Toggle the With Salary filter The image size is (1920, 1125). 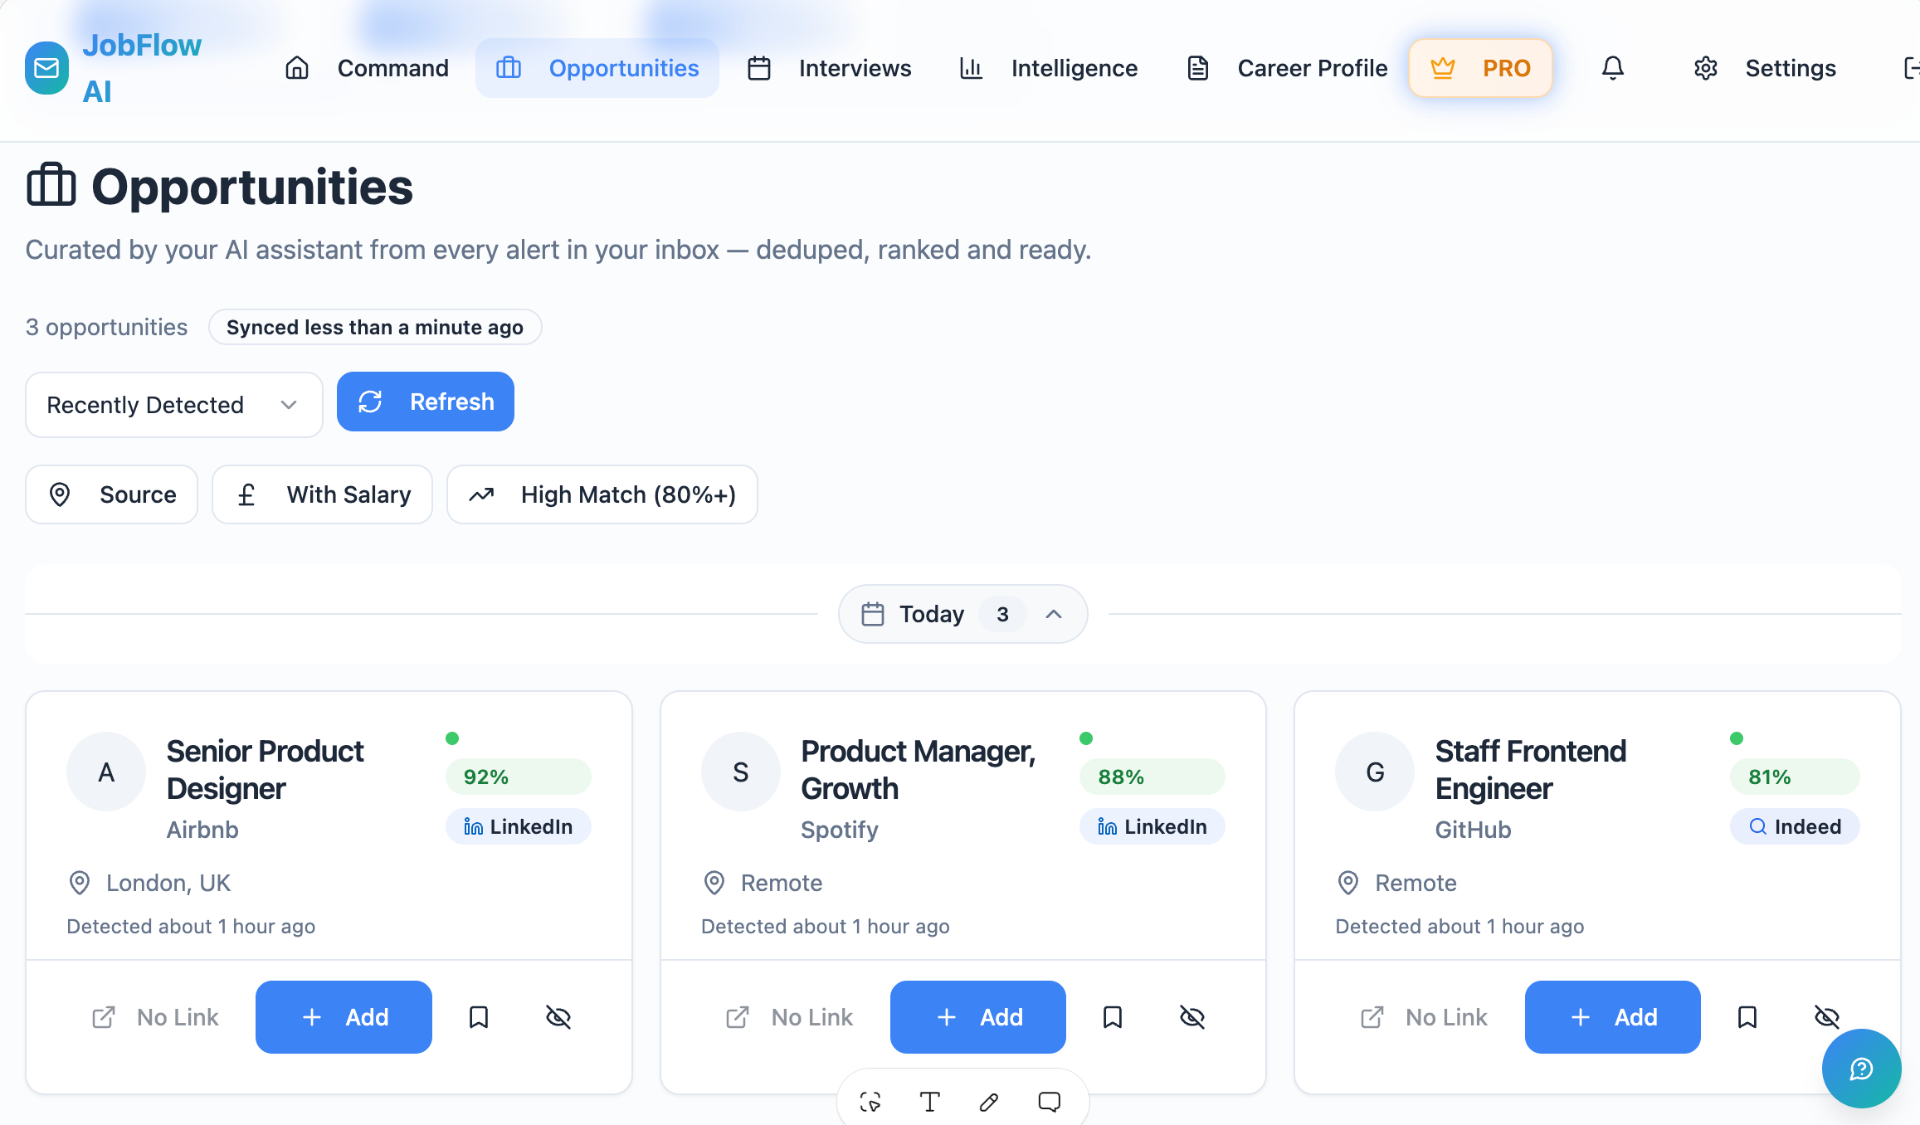(x=322, y=494)
